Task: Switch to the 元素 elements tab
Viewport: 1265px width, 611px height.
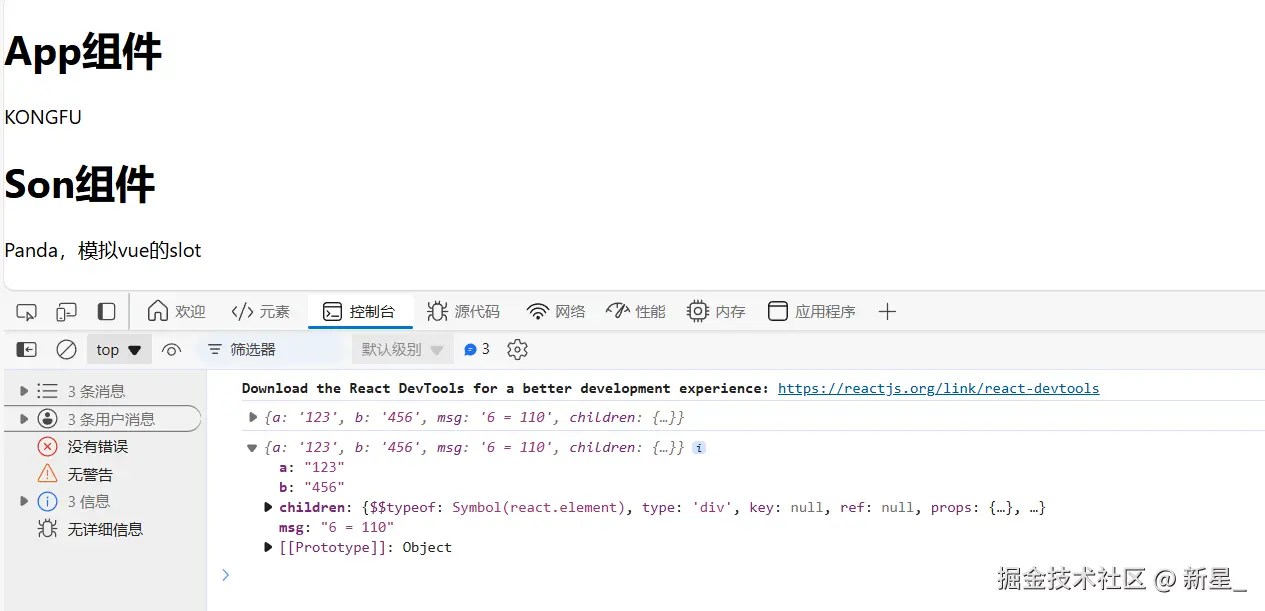Action: point(260,312)
